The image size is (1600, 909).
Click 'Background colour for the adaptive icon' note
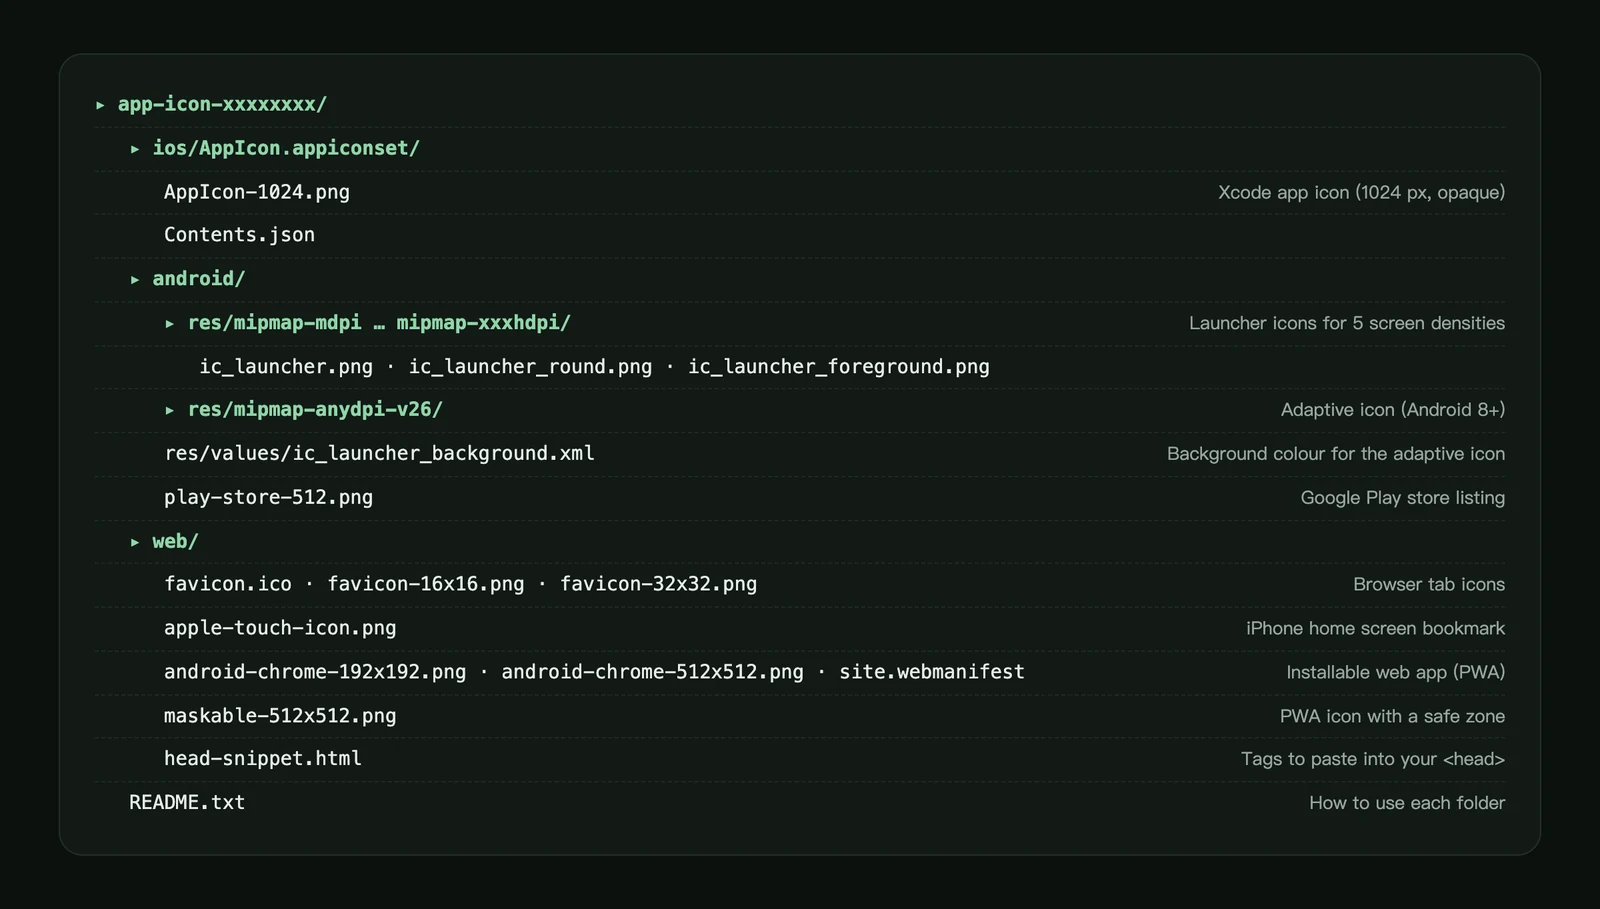(x=1336, y=454)
